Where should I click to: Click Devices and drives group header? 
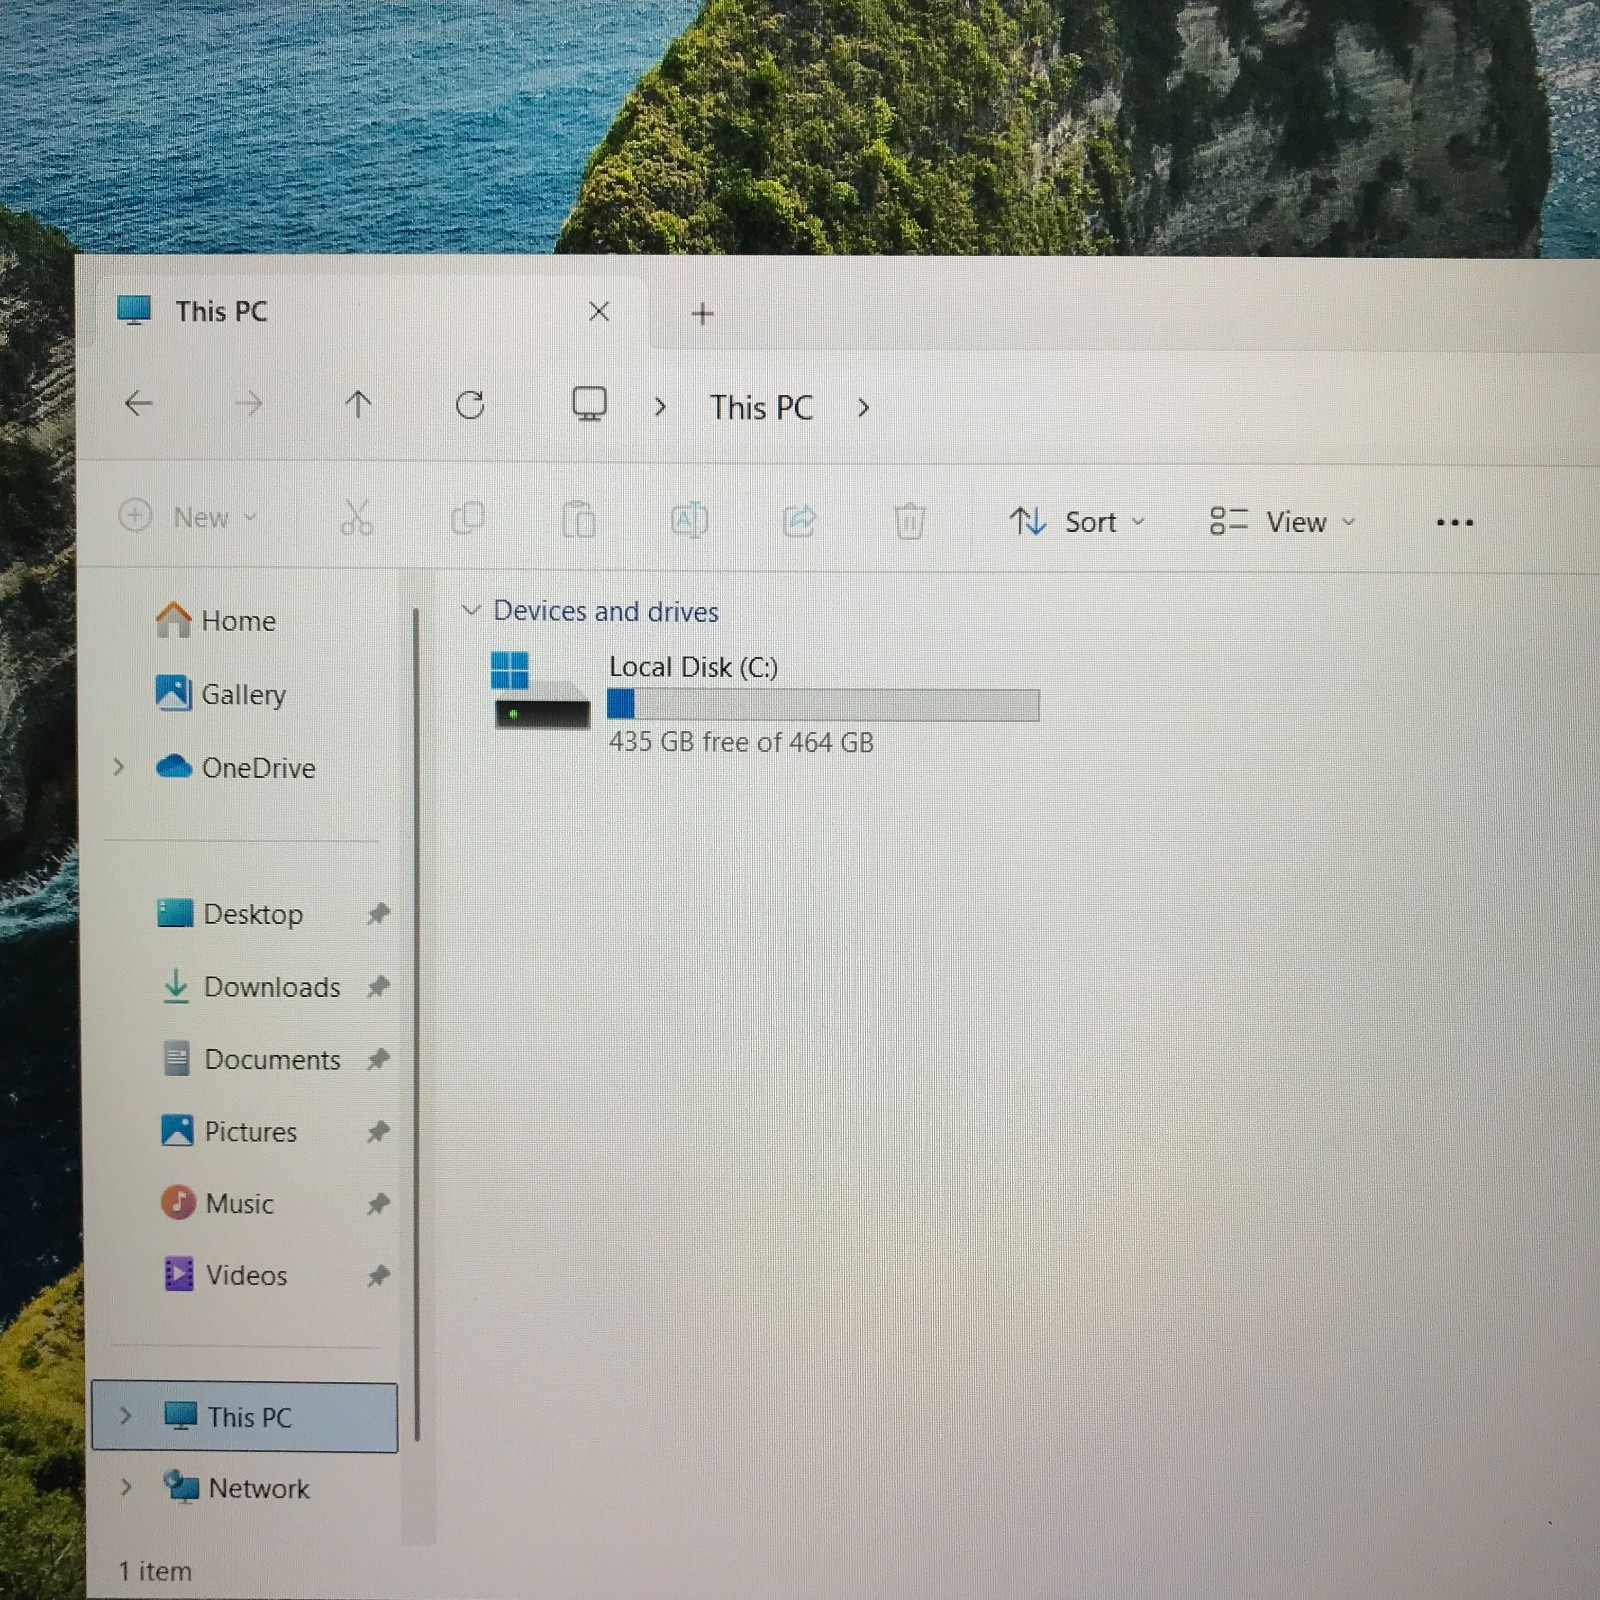tap(606, 611)
